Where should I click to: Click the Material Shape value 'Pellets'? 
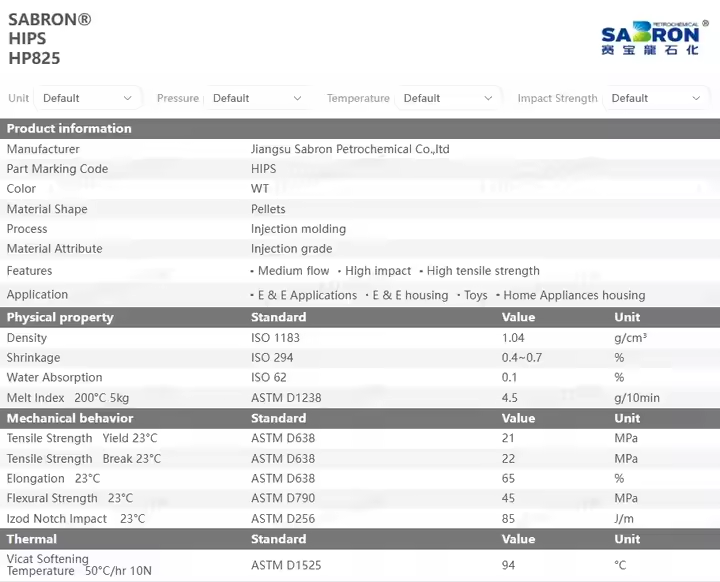click(x=268, y=209)
